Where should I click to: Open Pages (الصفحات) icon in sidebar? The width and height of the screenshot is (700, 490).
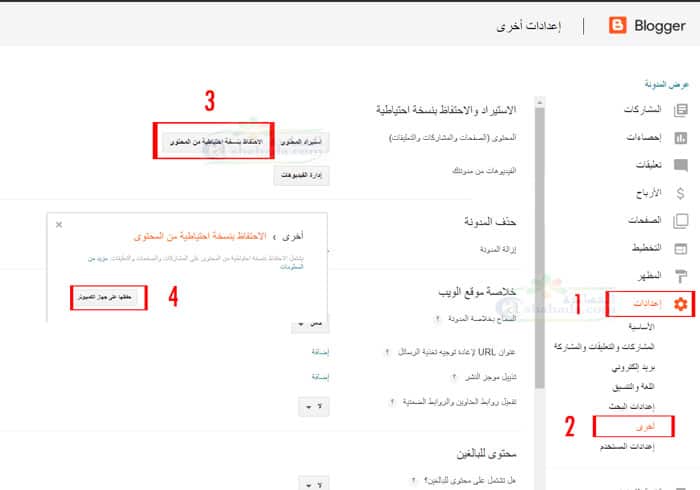point(681,221)
